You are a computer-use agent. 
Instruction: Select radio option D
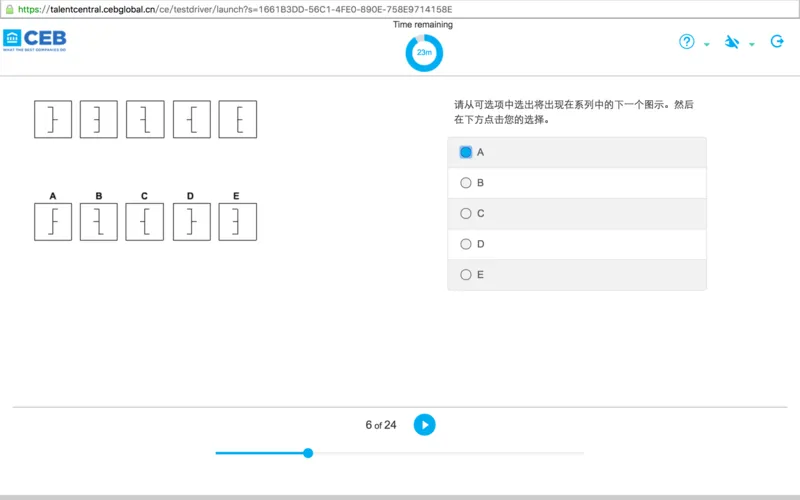pyautogui.click(x=466, y=244)
